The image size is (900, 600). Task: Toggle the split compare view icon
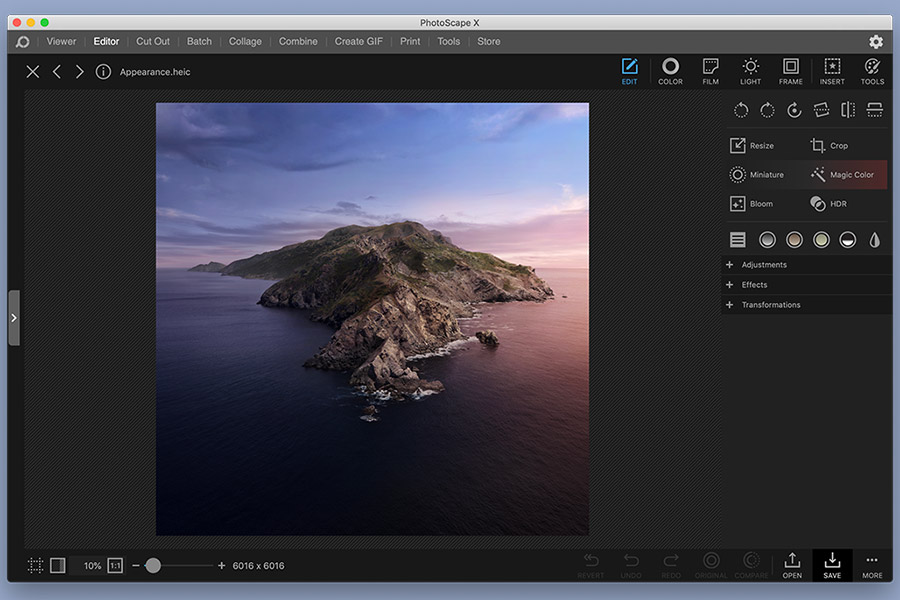[57, 566]
